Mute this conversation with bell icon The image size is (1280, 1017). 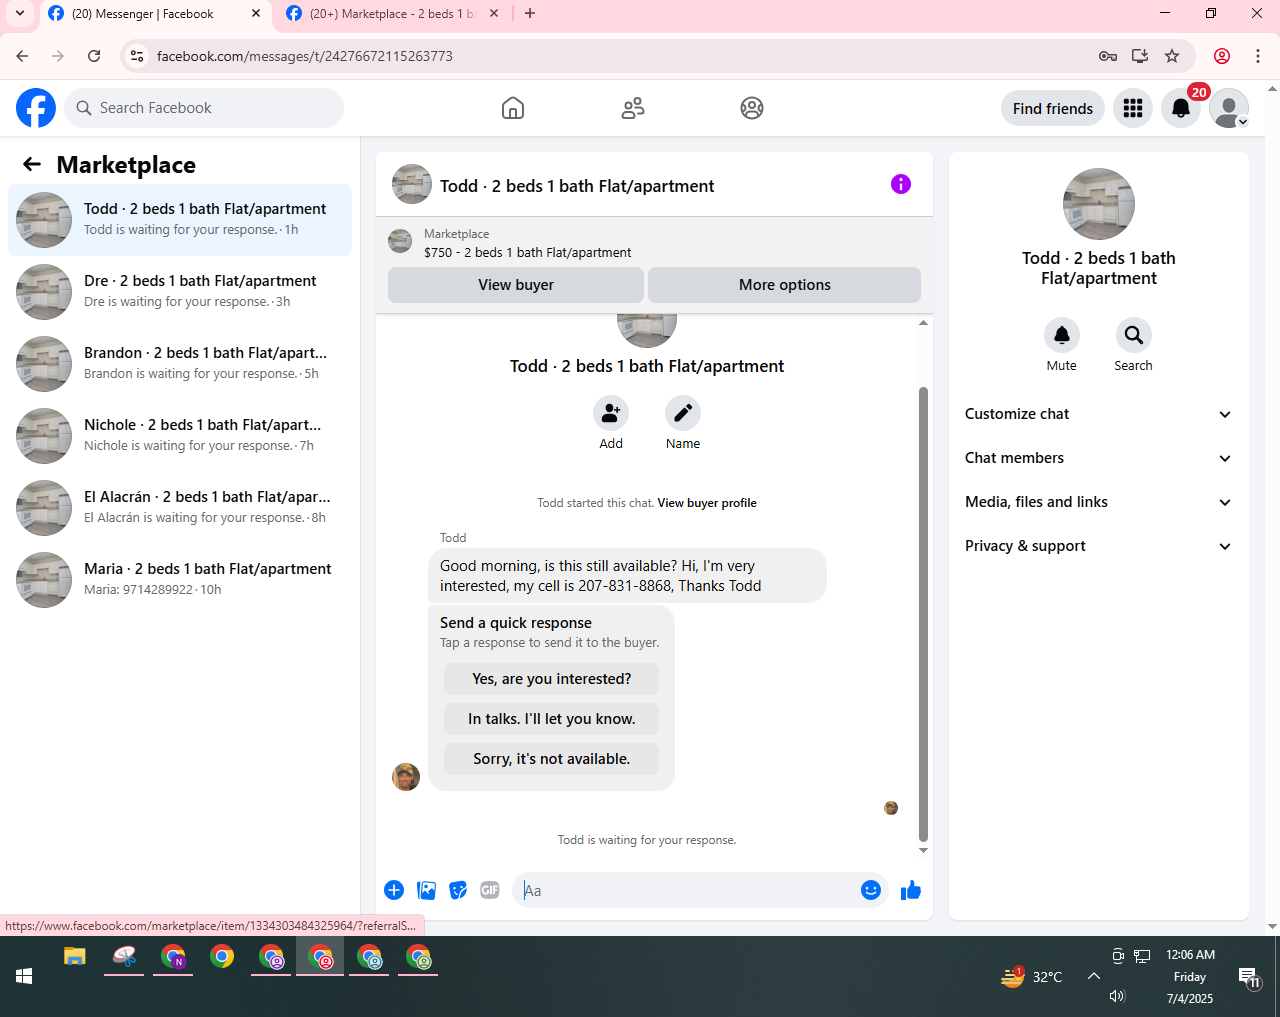click(x=1062, y=335)
